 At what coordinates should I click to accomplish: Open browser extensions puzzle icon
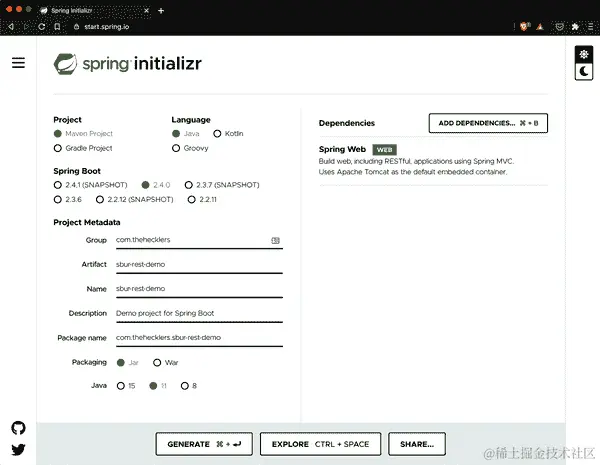coord(575,26)
